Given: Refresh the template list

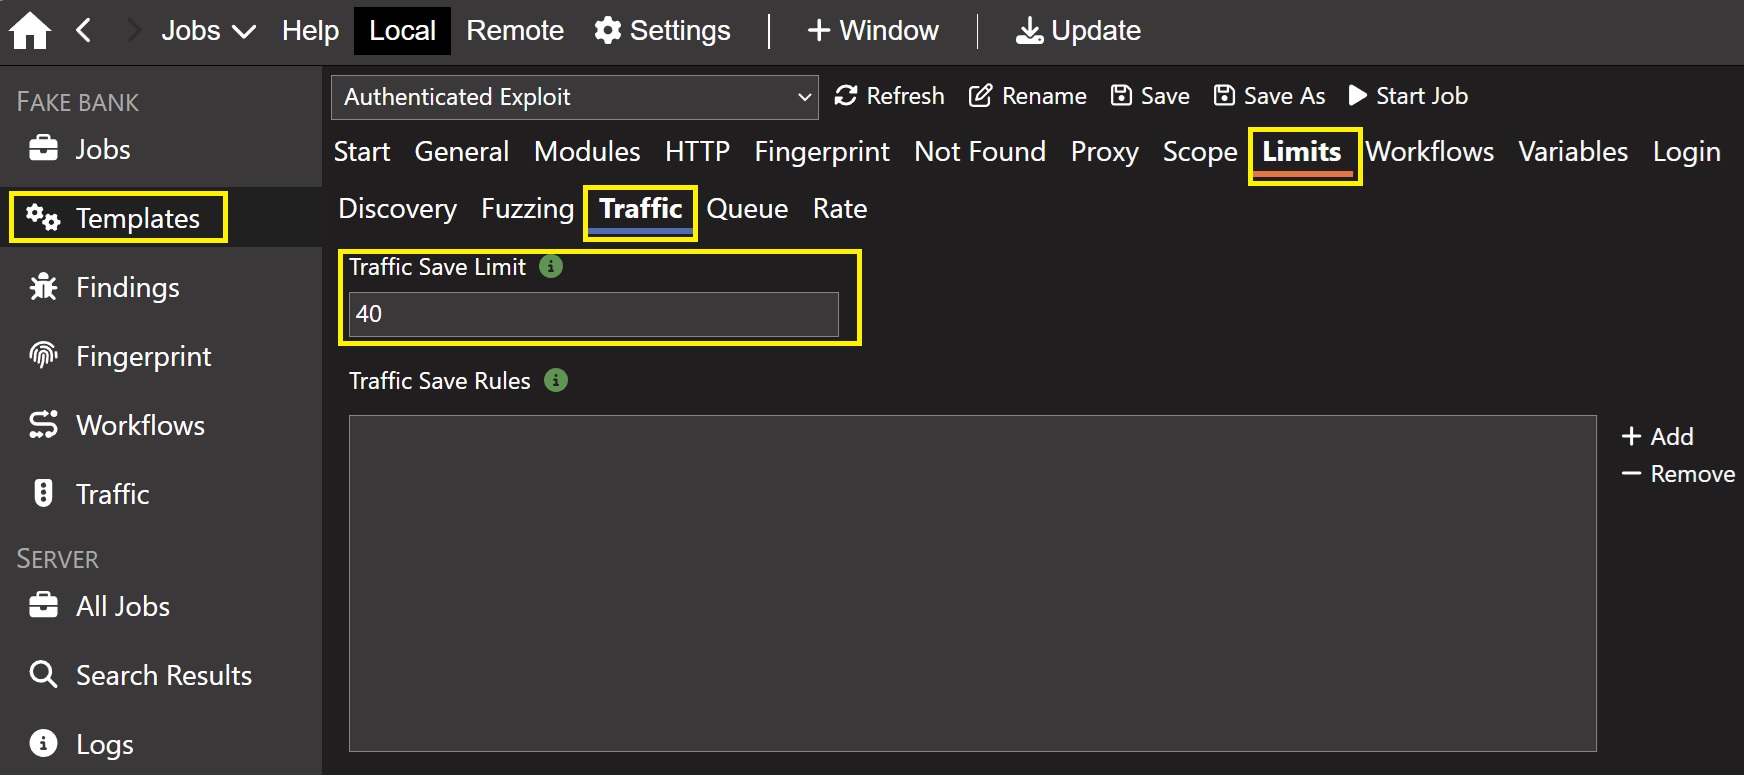Looking at the screenshot, I should coord(889,96).
